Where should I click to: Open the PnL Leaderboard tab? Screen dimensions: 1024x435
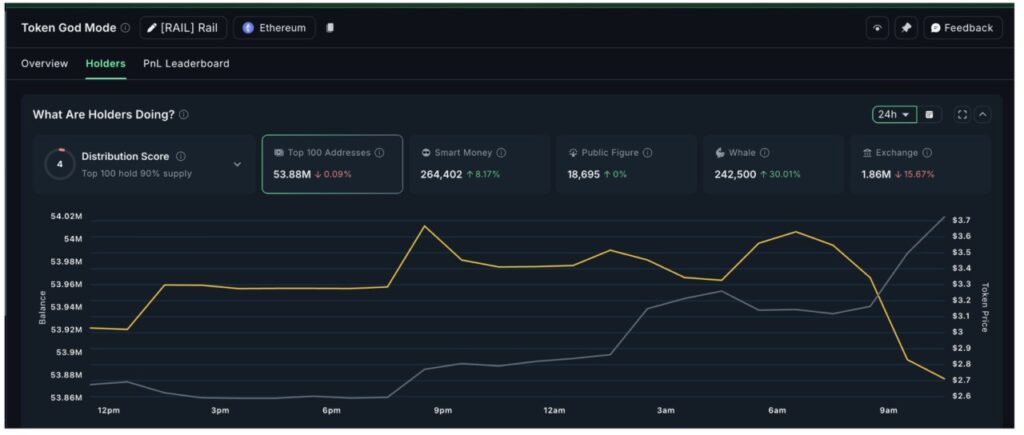(186, 64)
